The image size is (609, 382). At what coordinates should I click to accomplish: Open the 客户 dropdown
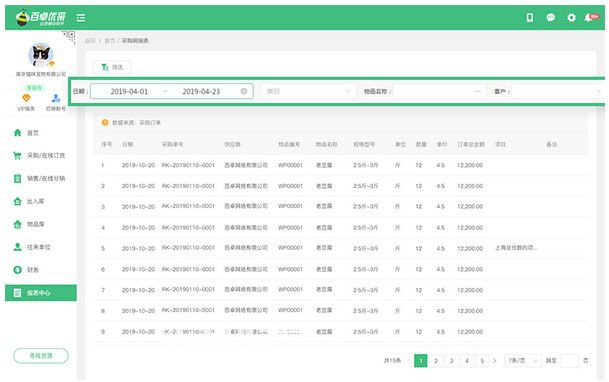click(558, 91)
